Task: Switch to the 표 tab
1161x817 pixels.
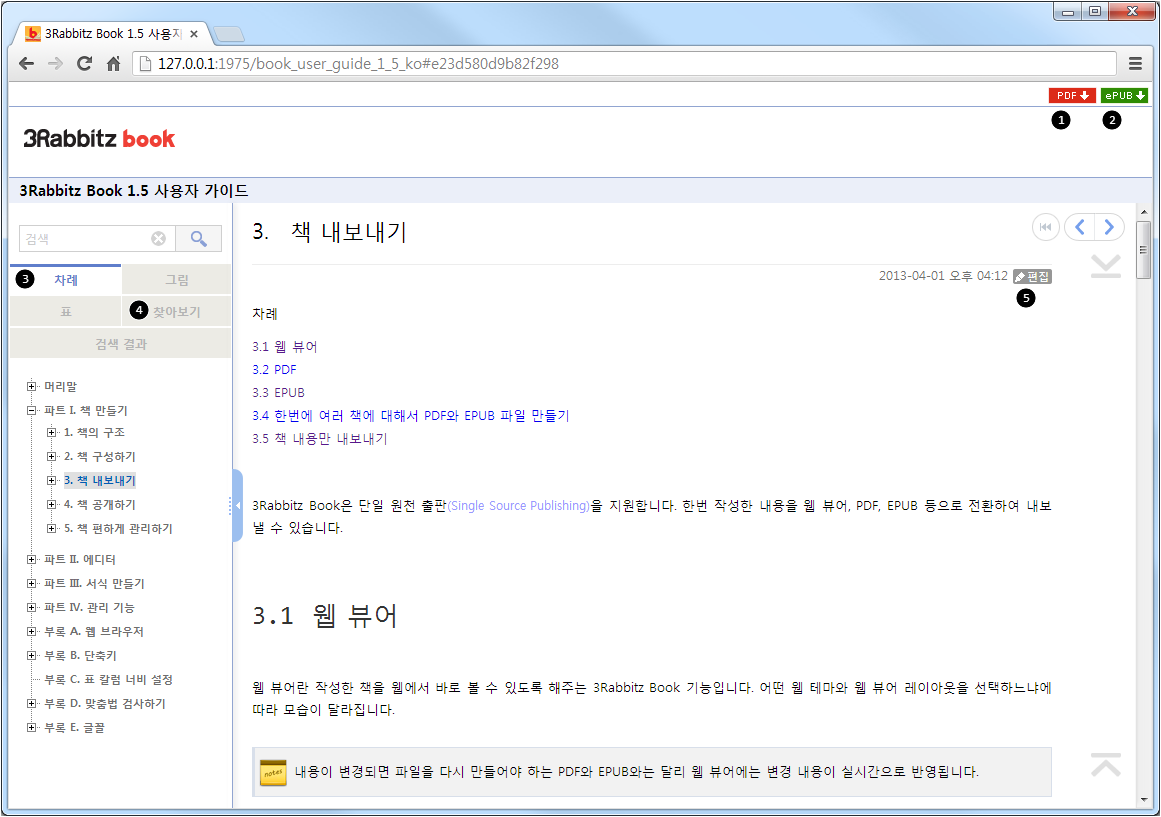Action: [66, 311]
